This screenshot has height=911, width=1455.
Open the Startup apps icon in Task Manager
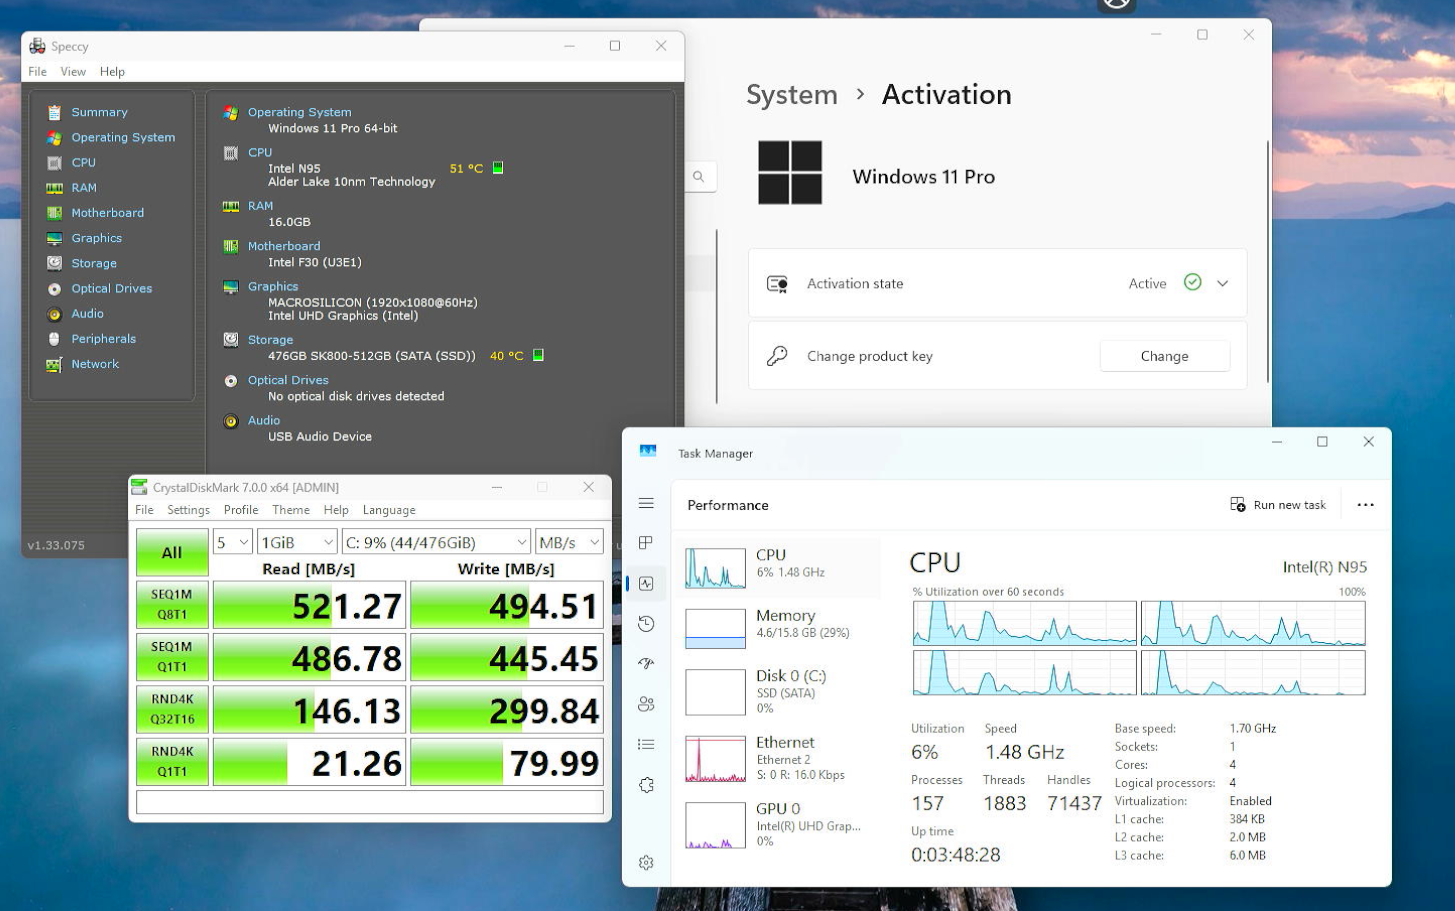pyautogui.click(x=646, y=664)
